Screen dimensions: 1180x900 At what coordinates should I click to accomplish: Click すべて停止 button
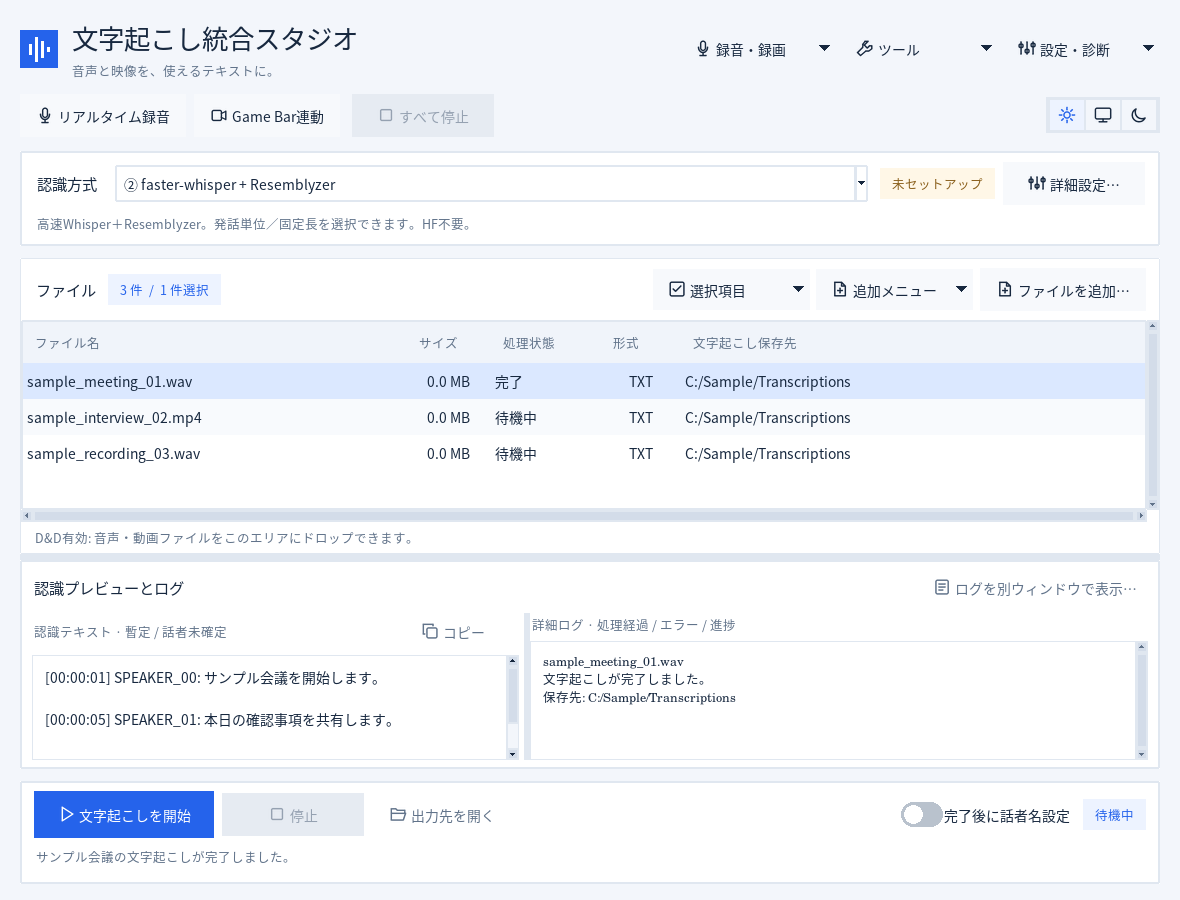(x=423, y=116)
